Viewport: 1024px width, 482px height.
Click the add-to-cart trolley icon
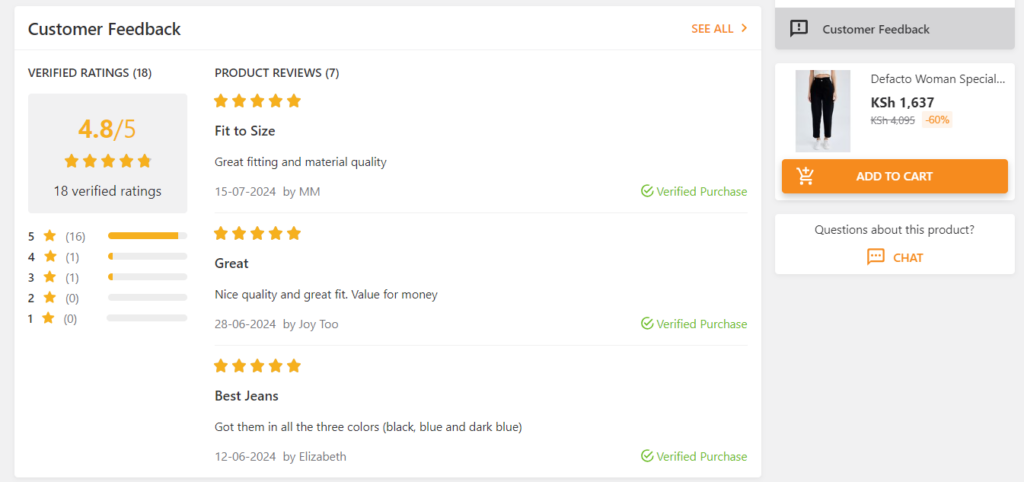click(805, 176)
